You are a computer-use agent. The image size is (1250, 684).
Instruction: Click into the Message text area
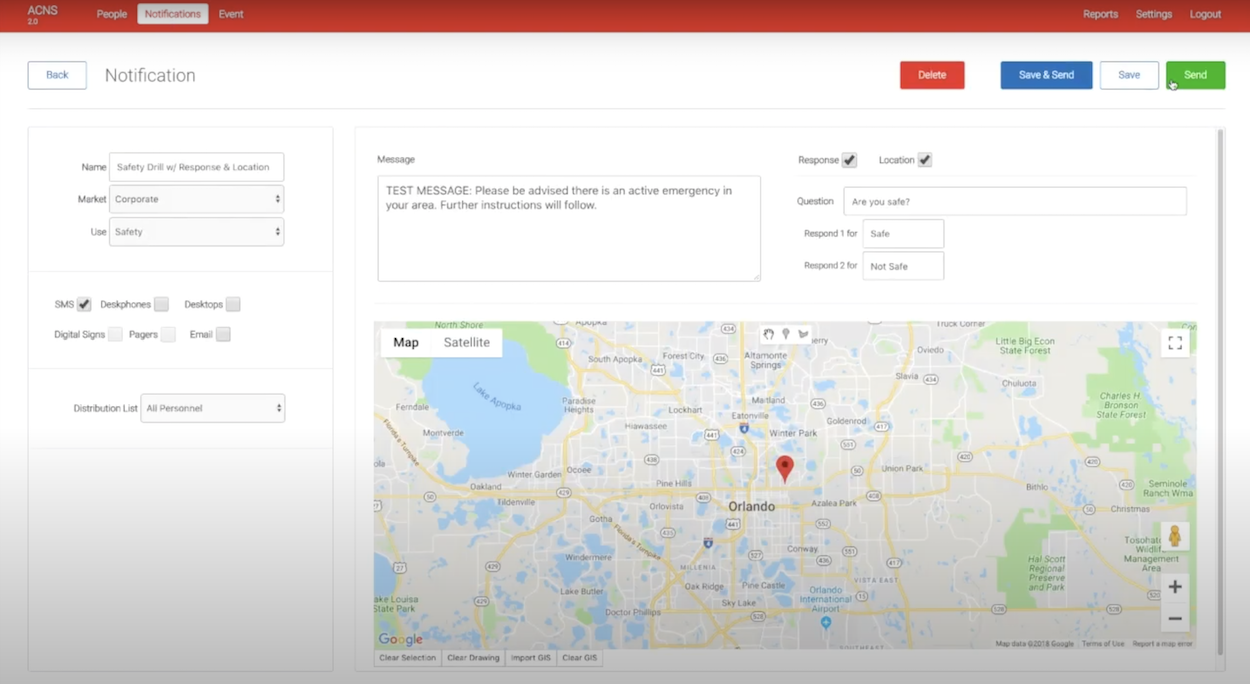pyautogui.click(x=569, y=228)
